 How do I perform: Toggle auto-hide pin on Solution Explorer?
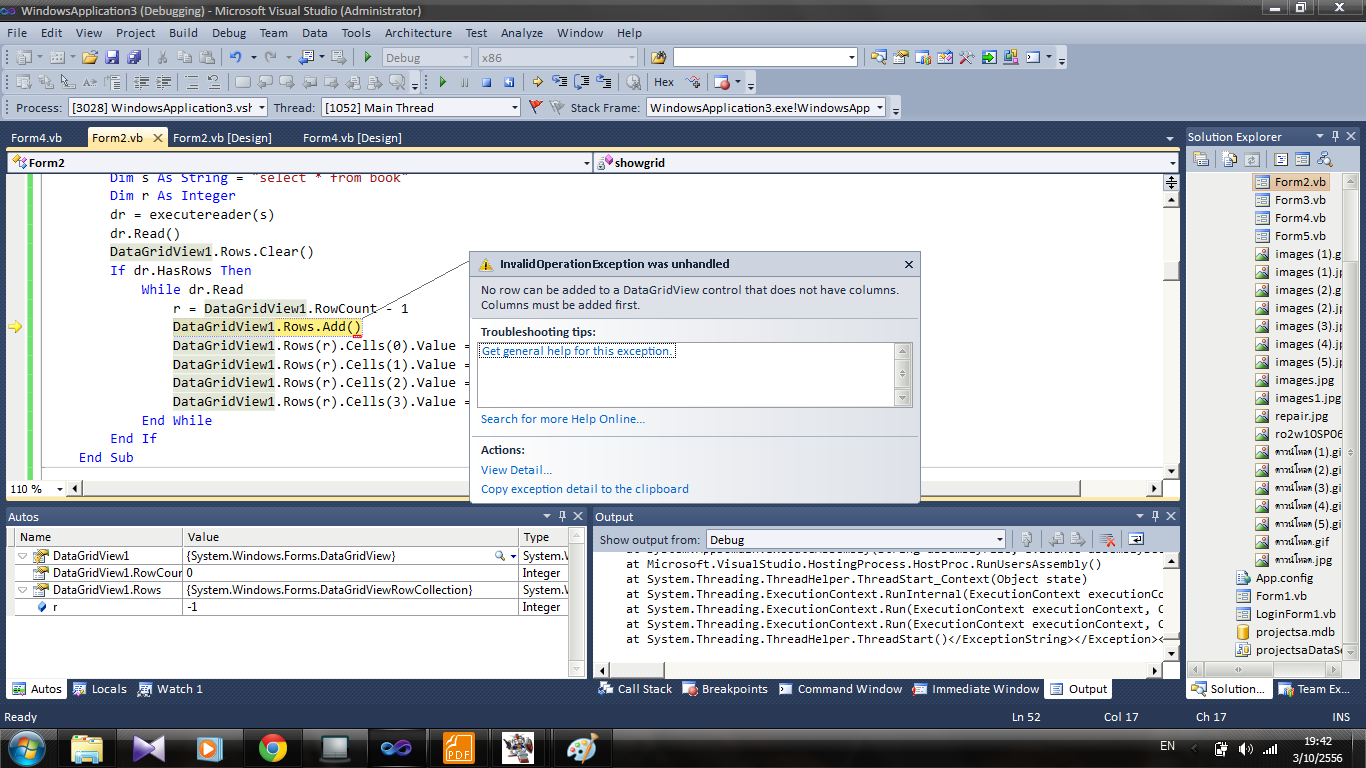(1335, 136)
